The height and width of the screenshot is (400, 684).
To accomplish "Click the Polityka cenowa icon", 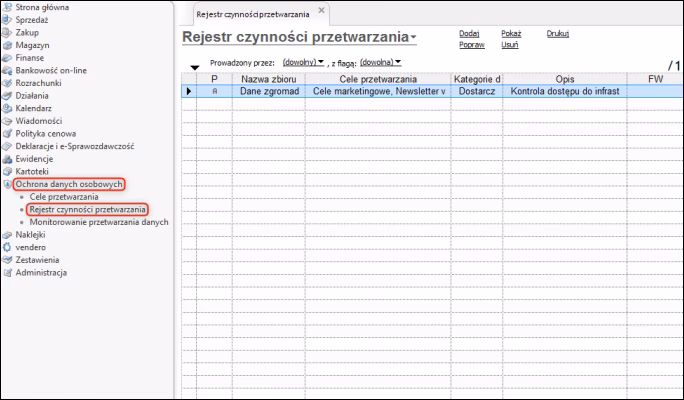I will (x=7, y=134).
